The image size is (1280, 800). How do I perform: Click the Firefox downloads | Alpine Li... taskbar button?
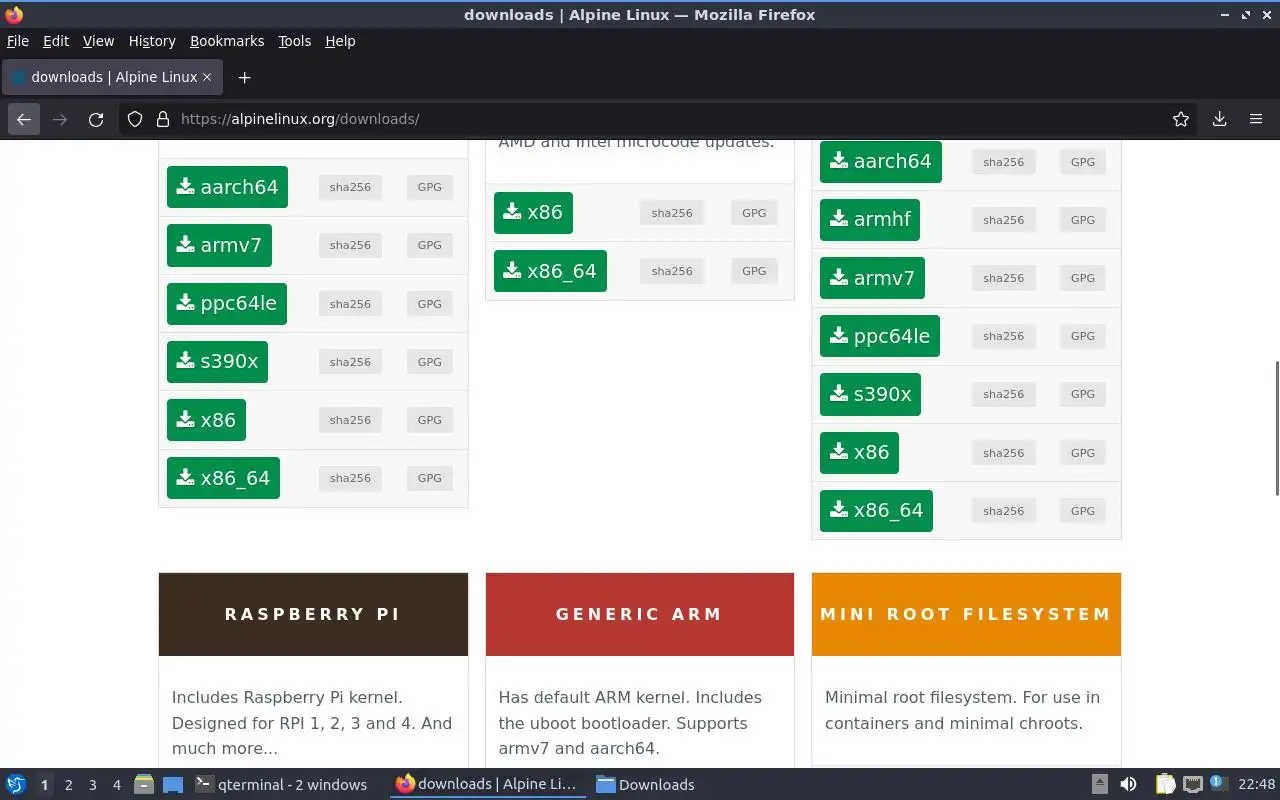click(x=487, y=784)
